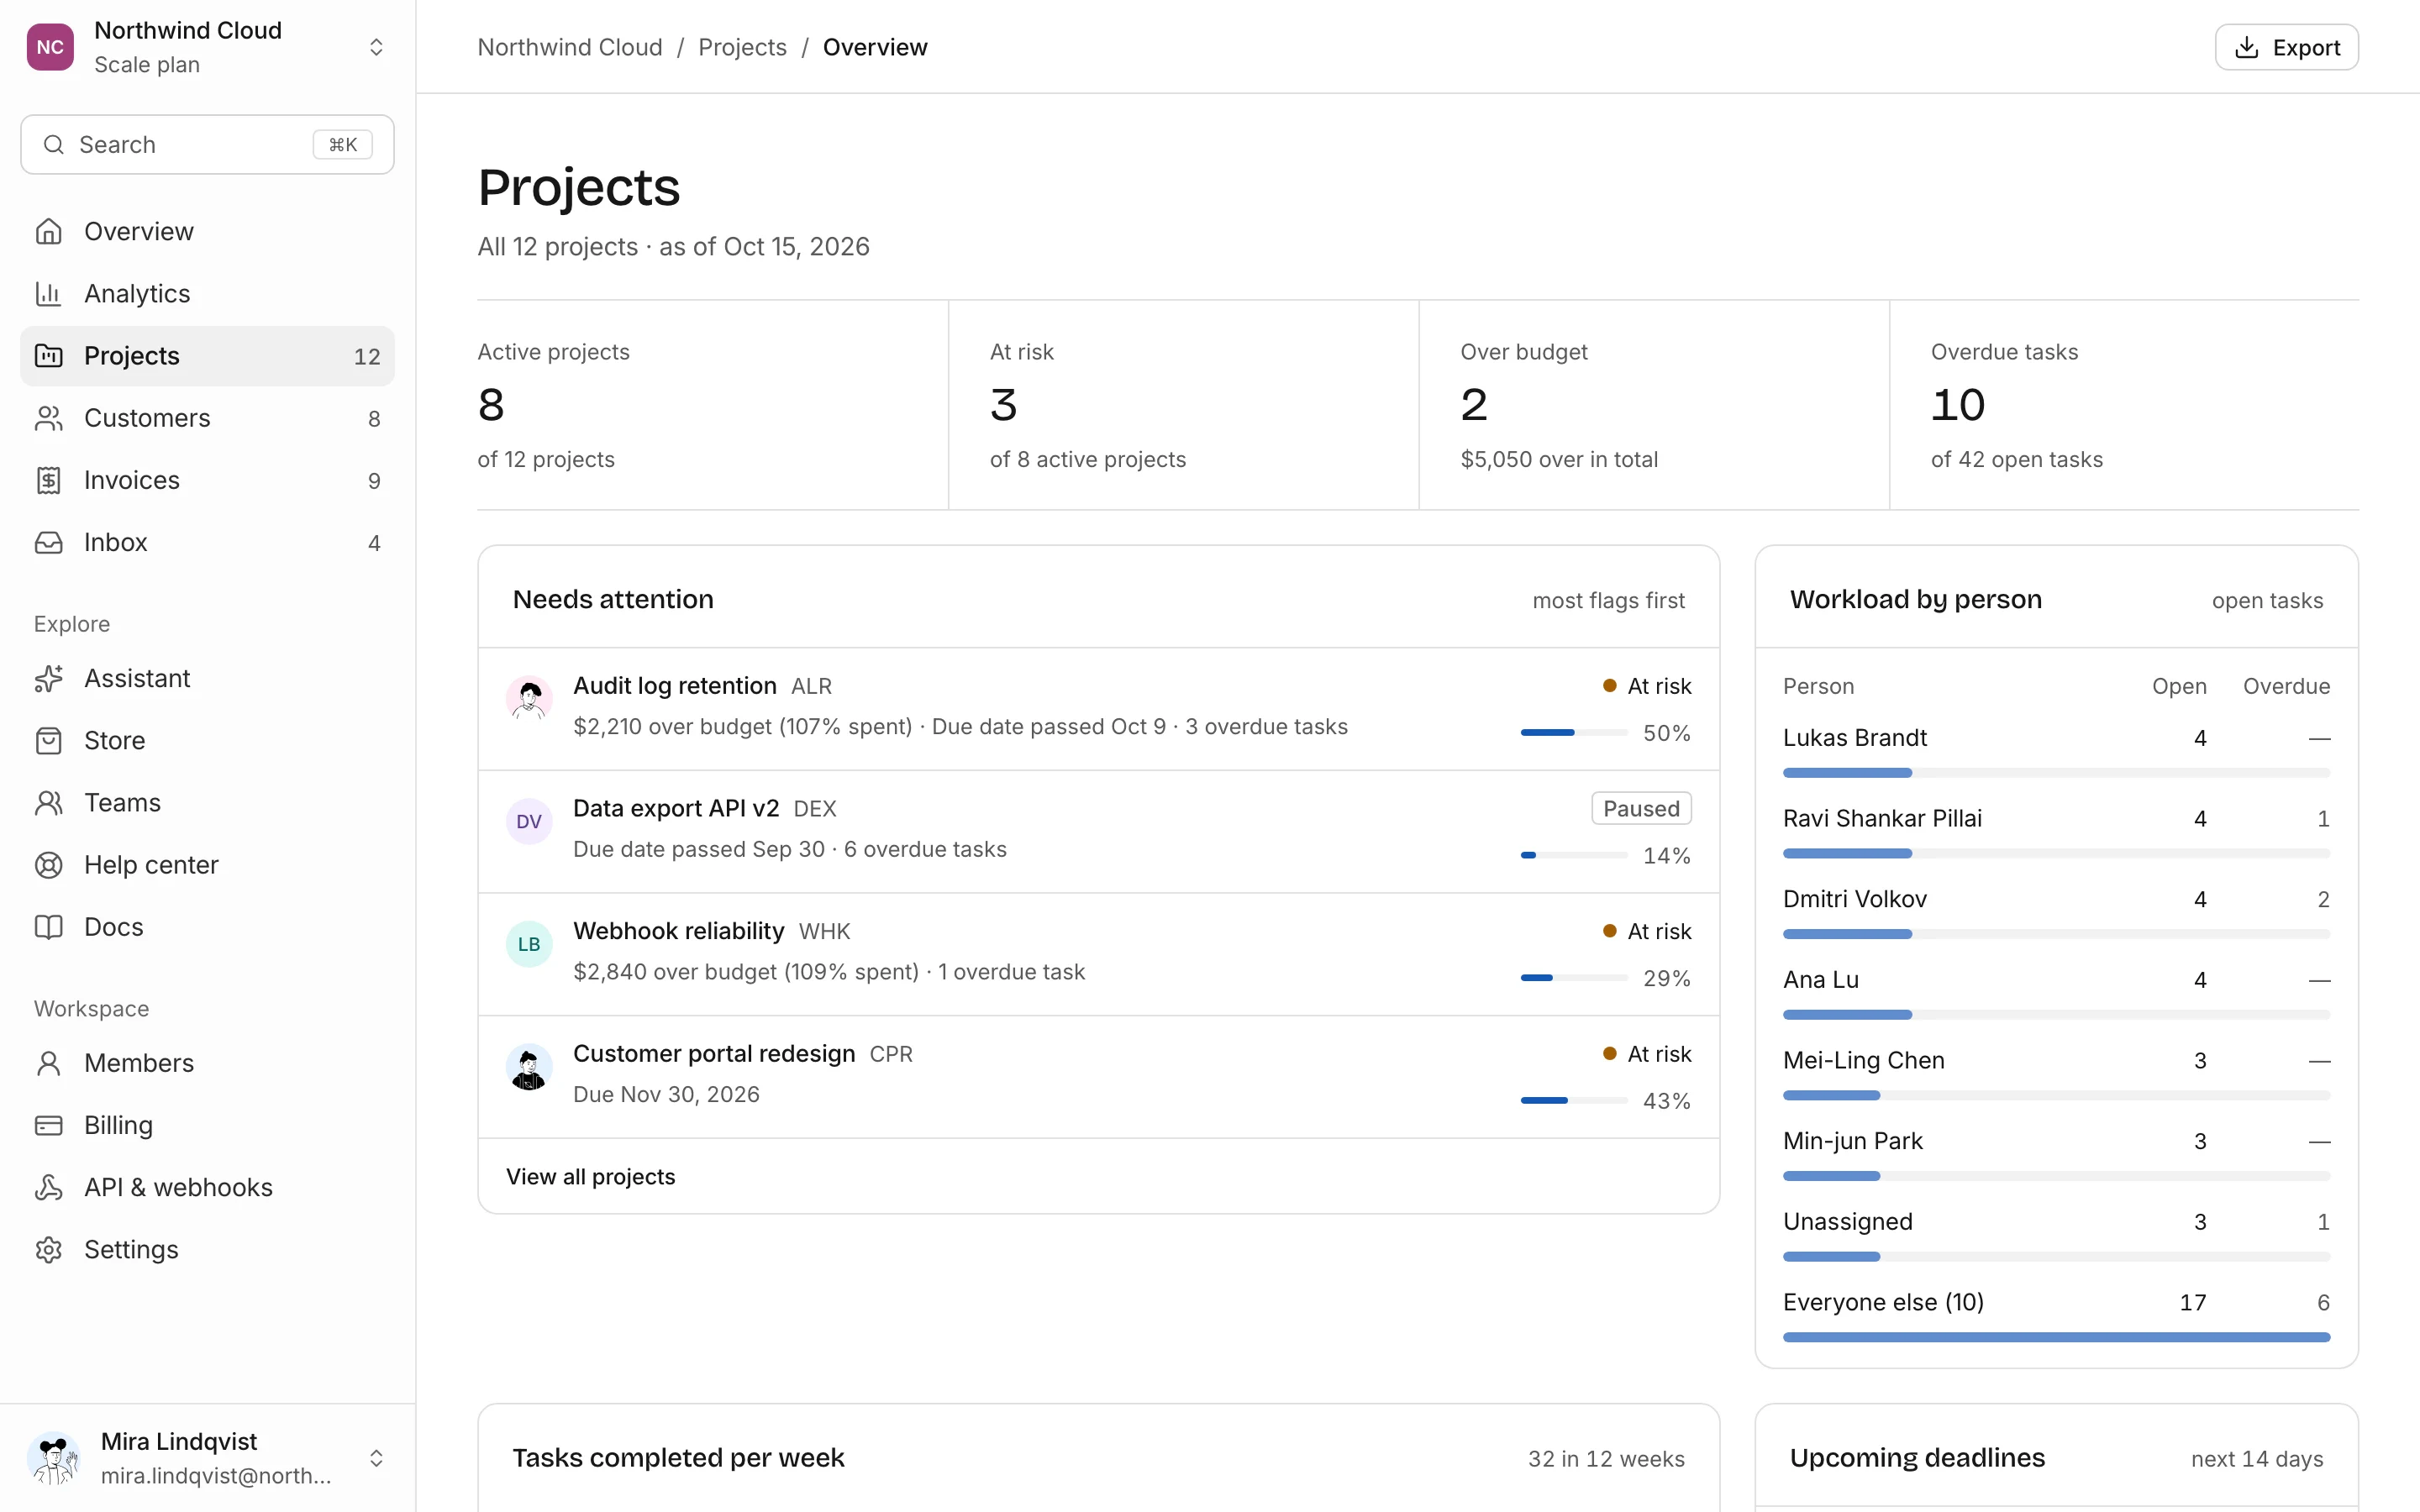Click the Overdue column header
The image size is (2420, 1512).
[x=2286, y=686]
